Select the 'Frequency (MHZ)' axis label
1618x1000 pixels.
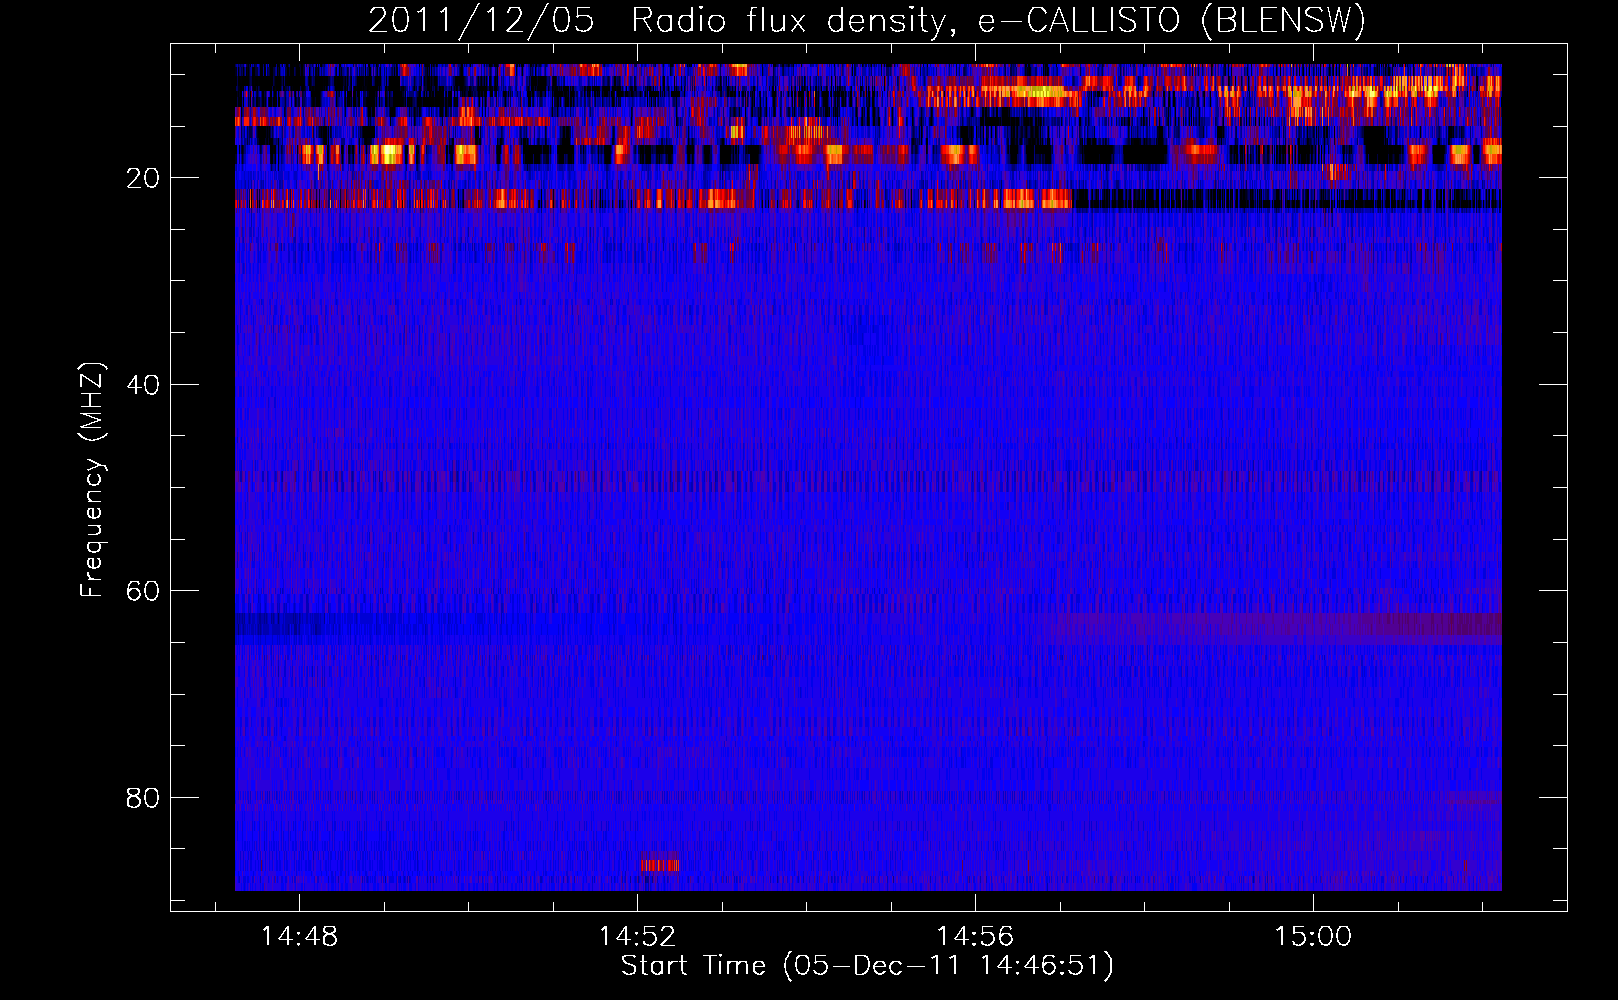[x=92, y=480]
